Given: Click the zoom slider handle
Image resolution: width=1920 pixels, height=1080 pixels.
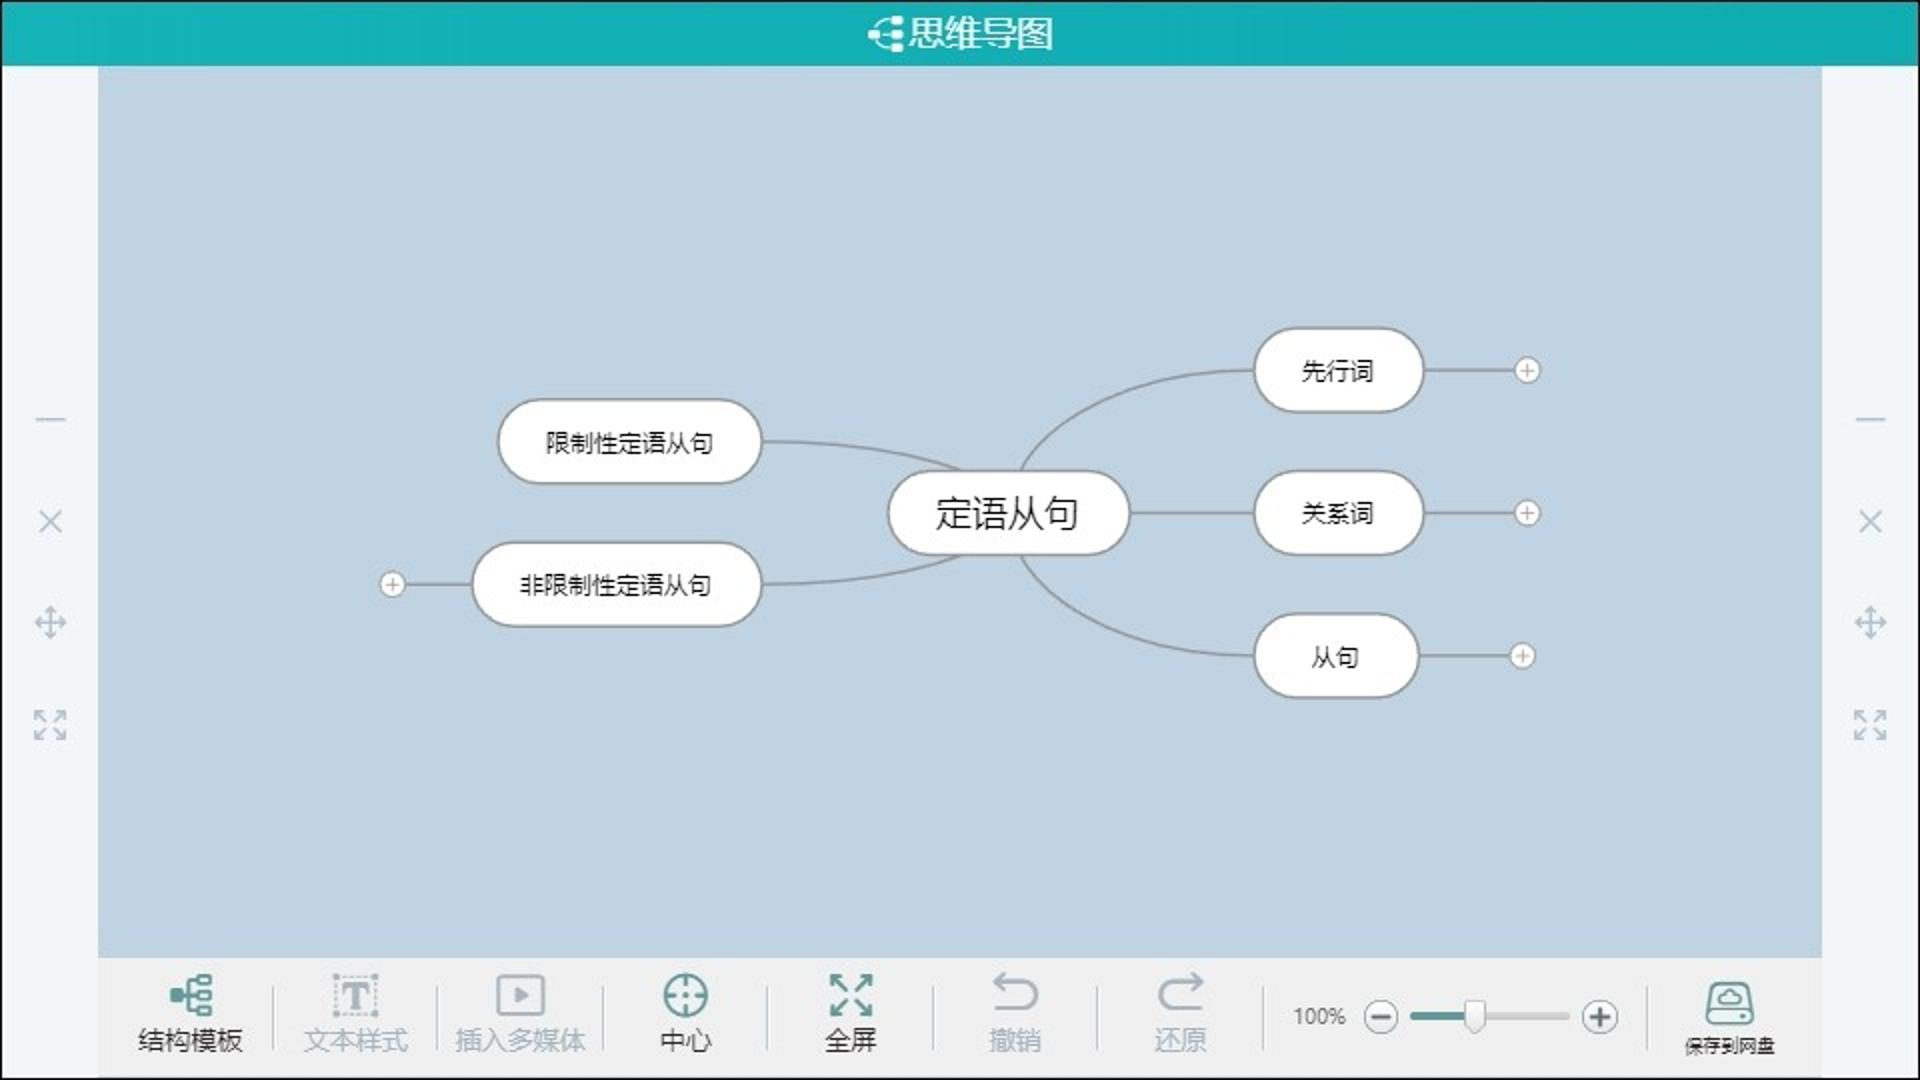Looking at the screenshot, I should click(1474, 1016).
